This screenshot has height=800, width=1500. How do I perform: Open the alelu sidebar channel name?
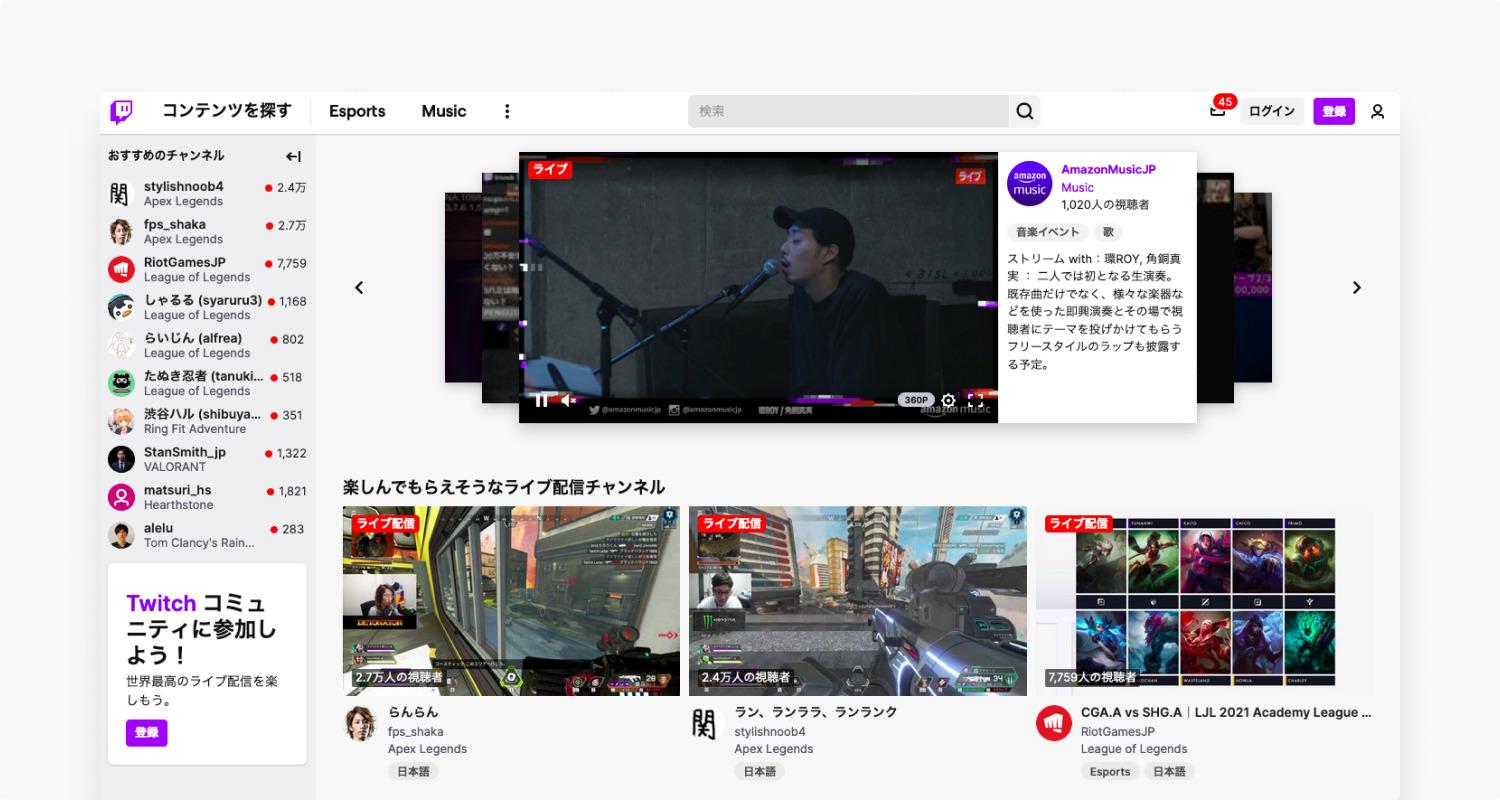tap(158, 528)
